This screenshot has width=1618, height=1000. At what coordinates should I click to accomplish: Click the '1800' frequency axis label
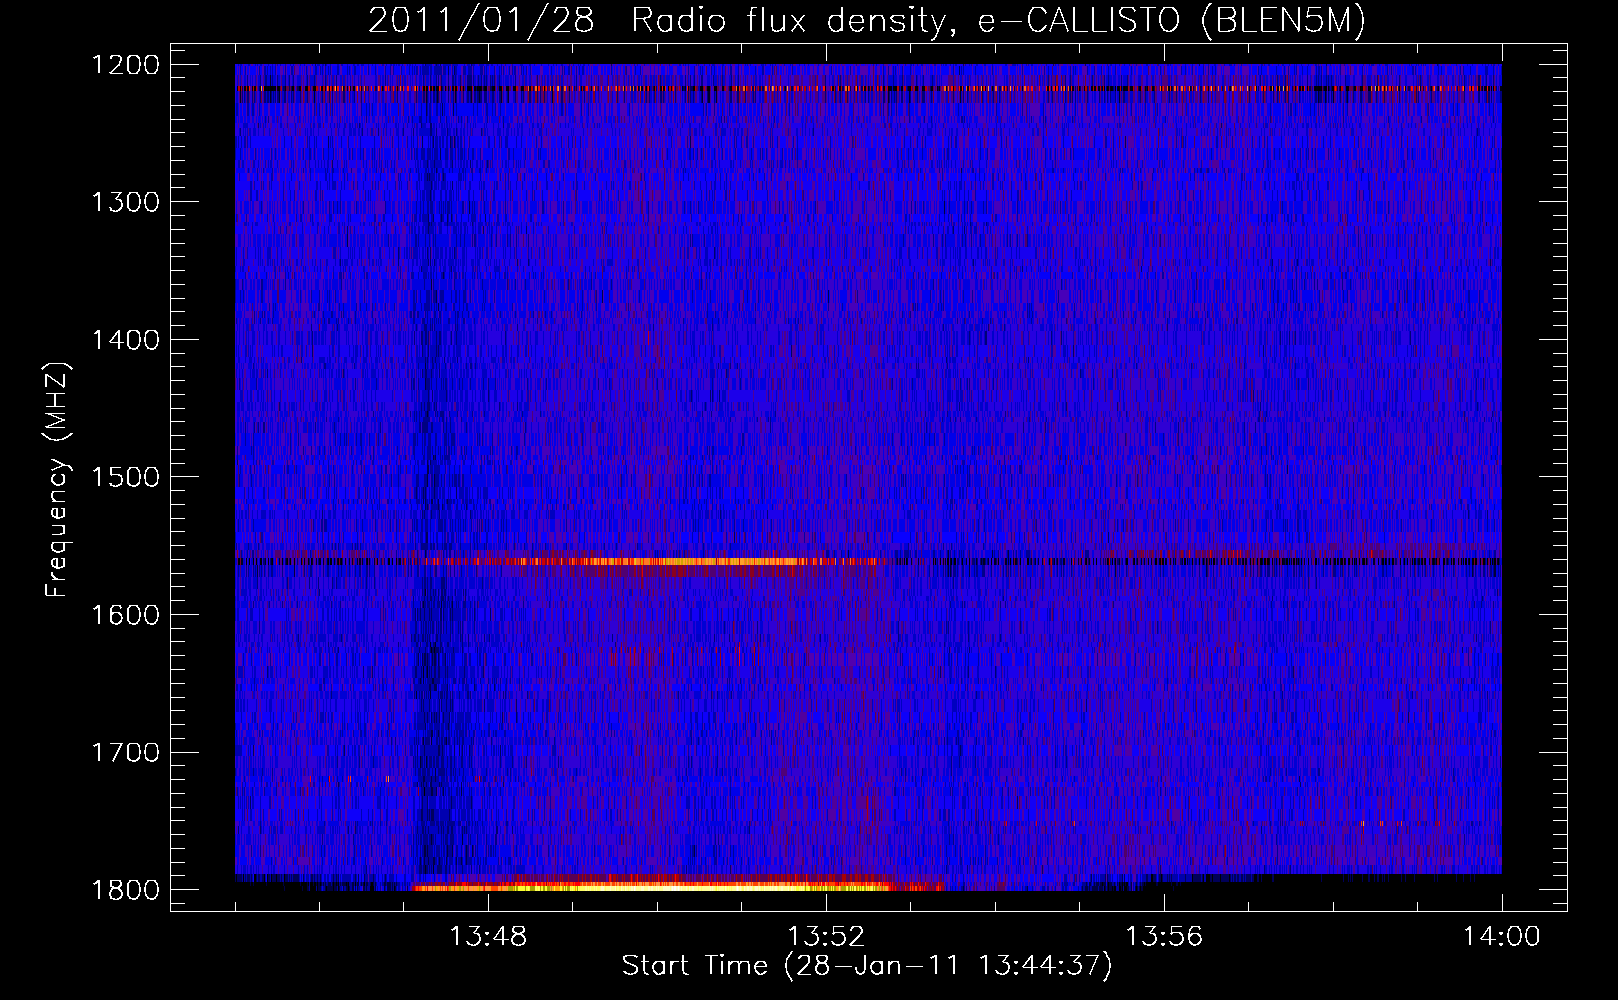[x=124, y=890]
